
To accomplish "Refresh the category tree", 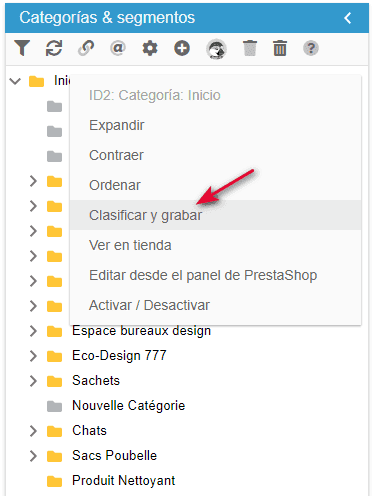I will click(54, 48).
